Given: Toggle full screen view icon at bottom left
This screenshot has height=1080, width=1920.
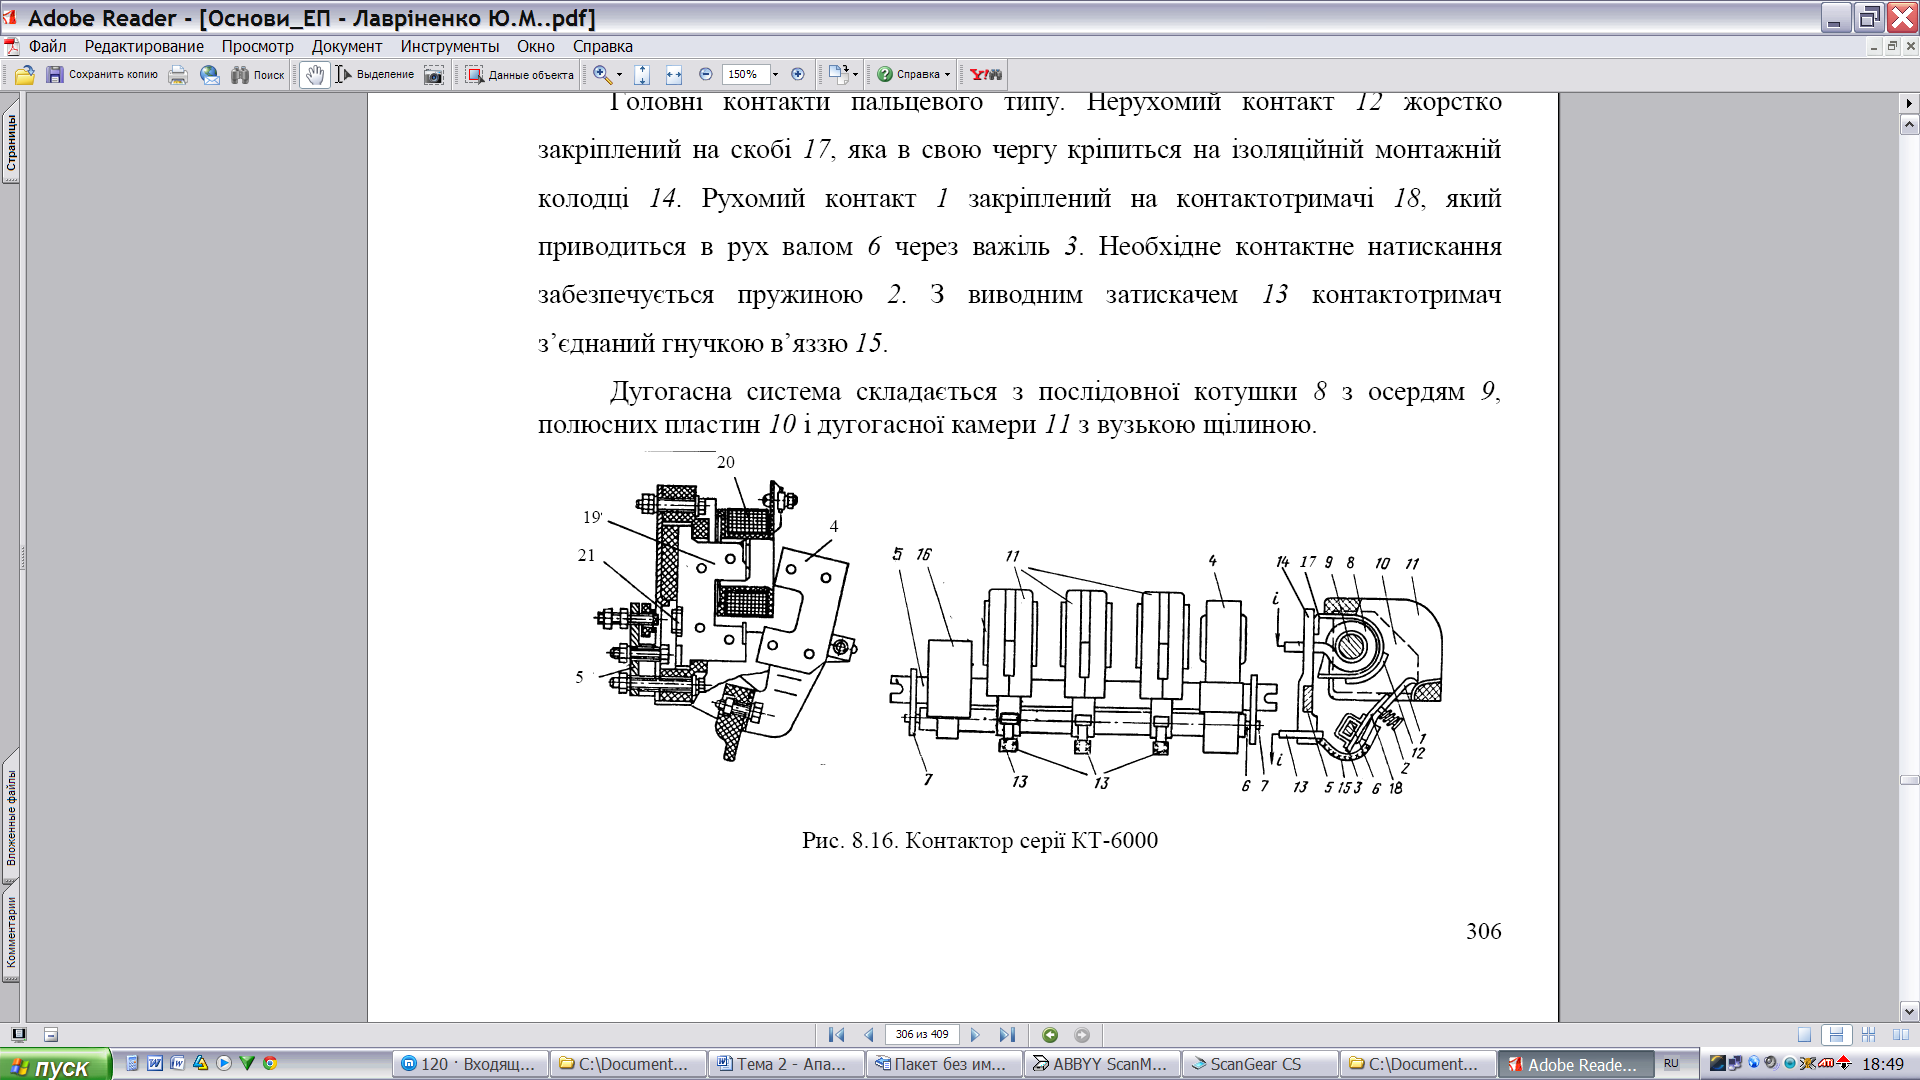Looking at the screenshot, I should (18, 1035).
